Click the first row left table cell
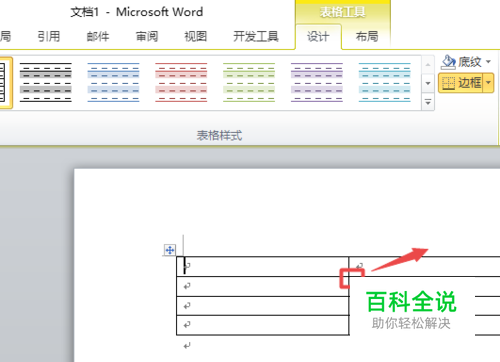This screenshot has height=362, width=500. click(x=263, y=266)
